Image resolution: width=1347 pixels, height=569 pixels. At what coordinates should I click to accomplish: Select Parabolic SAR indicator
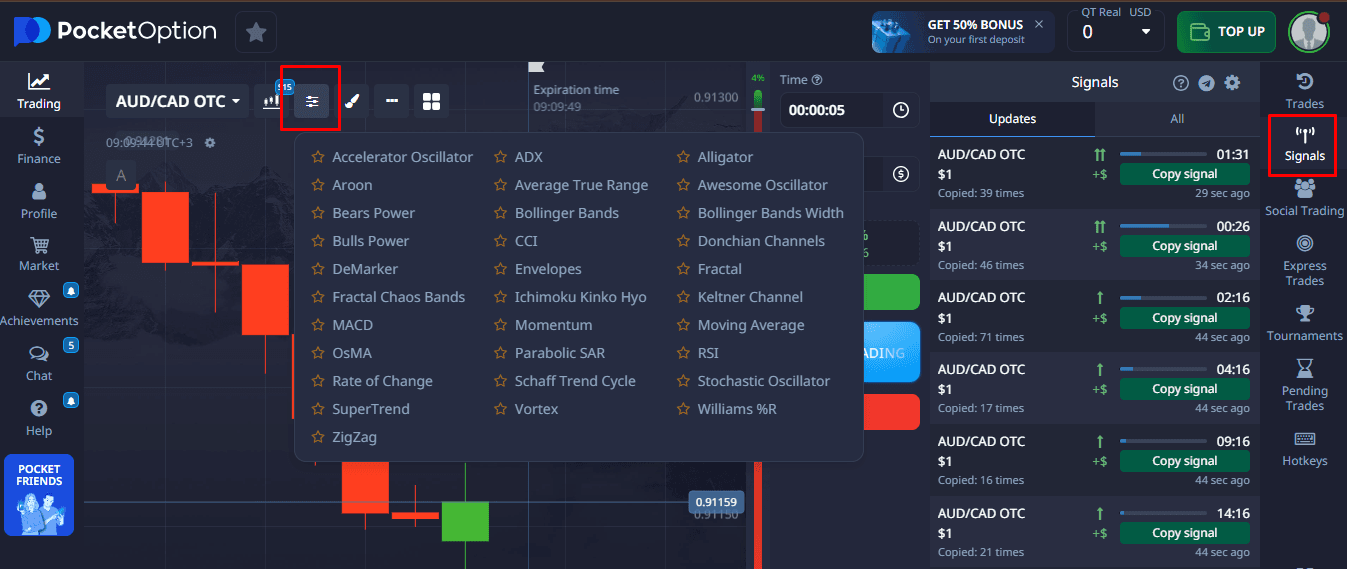coord(559,353)
